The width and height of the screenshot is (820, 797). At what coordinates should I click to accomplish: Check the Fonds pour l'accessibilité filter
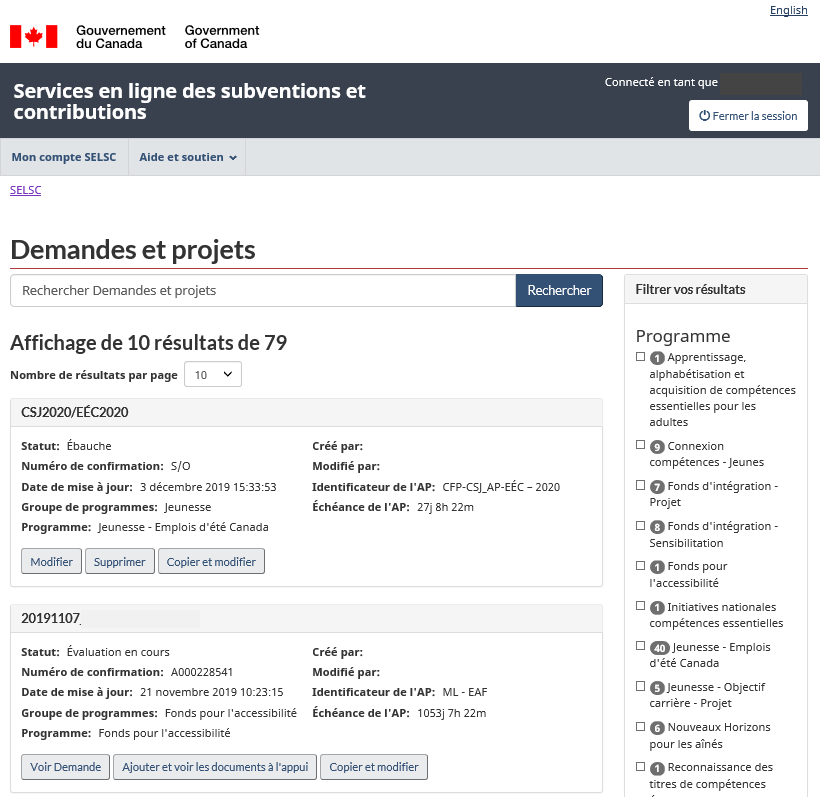641,566
